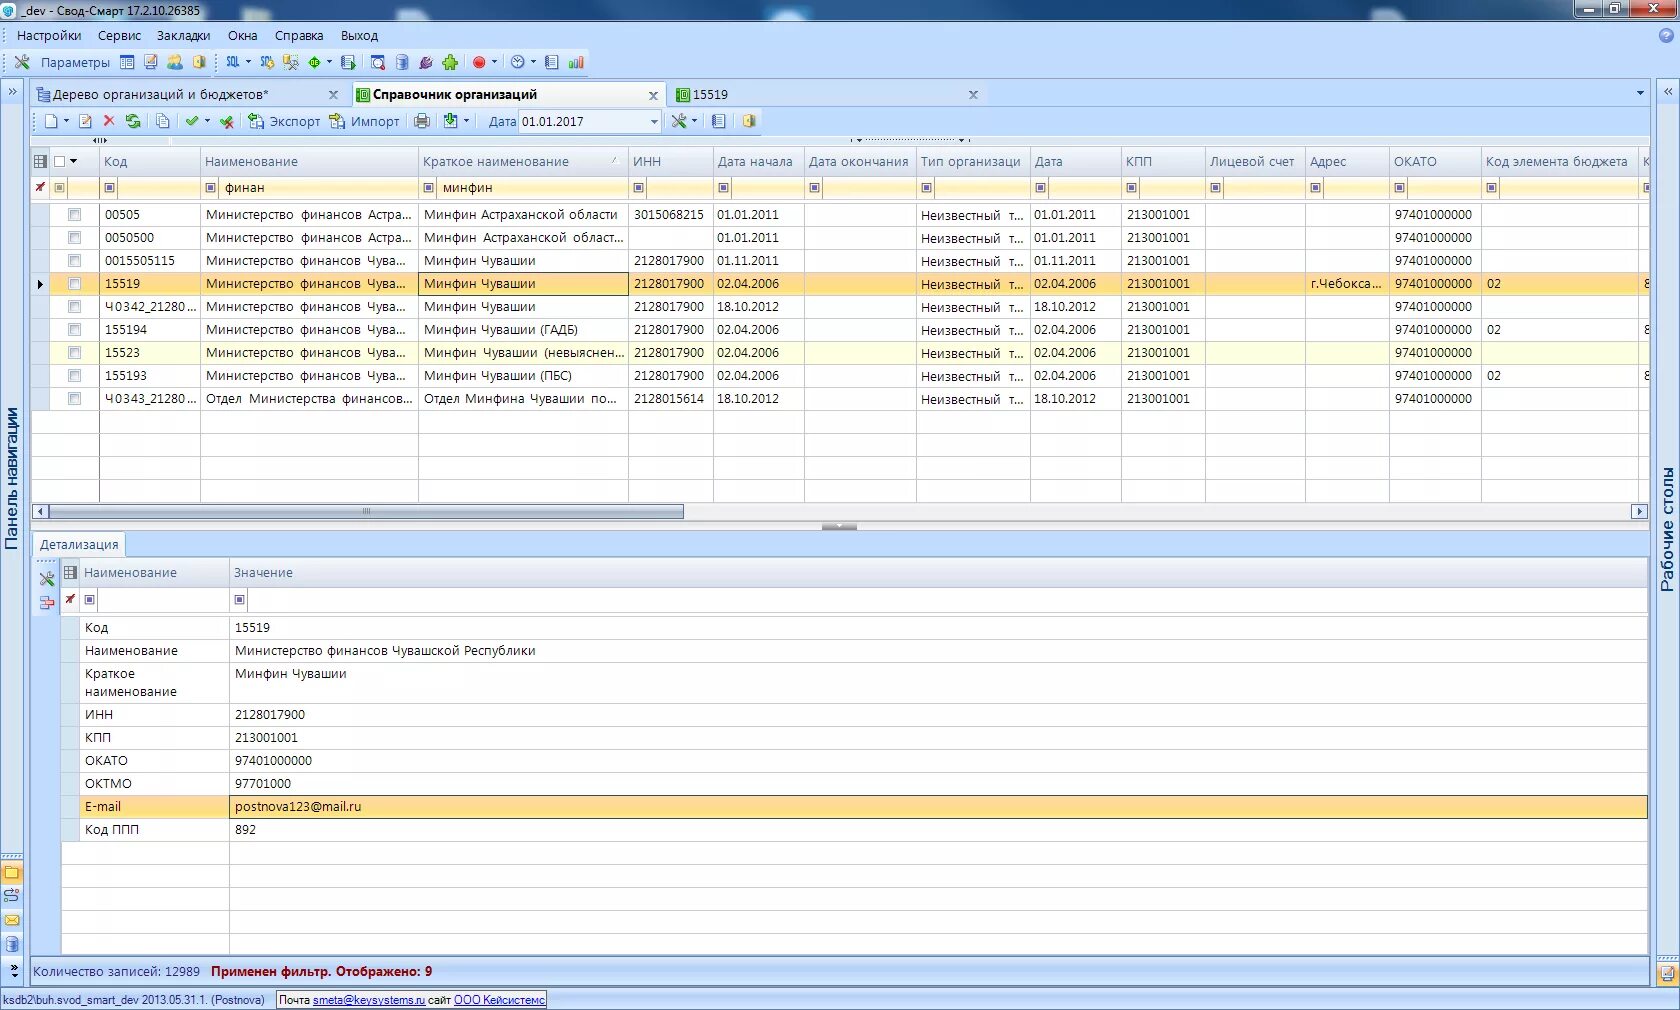Viewport: 1680px width, 1010px height.
Task: Open the Дата date dropdown arrow
Action: pyautogui.click(x=654, y=122)
